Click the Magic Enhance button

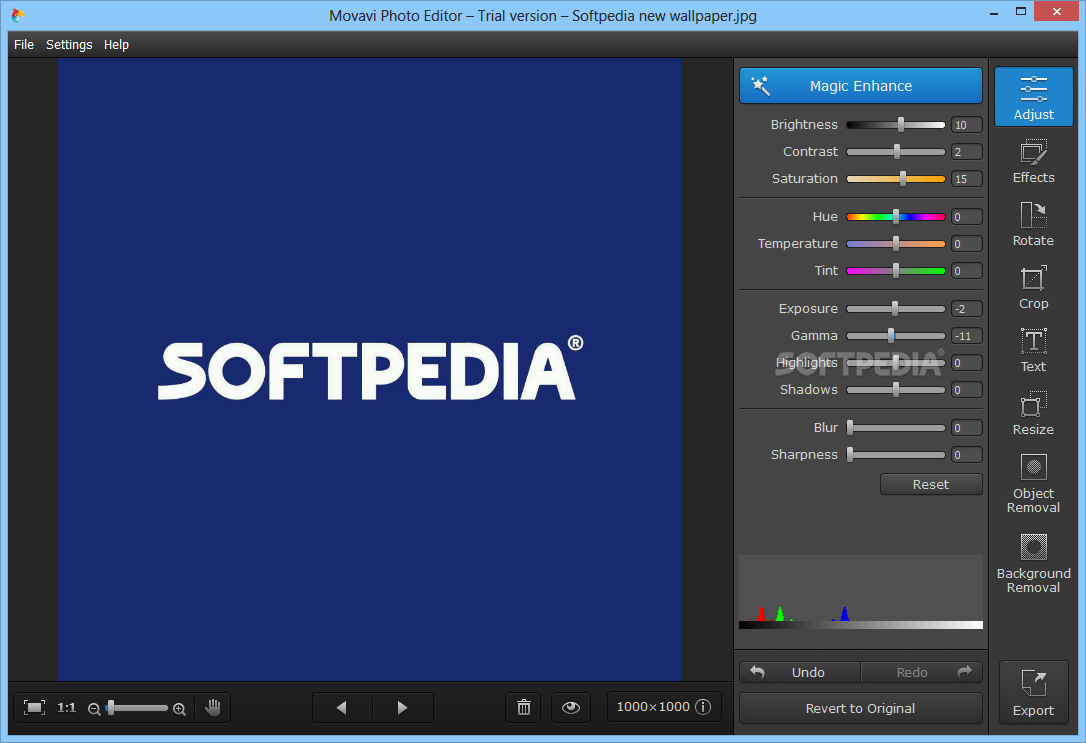(861, 86)
